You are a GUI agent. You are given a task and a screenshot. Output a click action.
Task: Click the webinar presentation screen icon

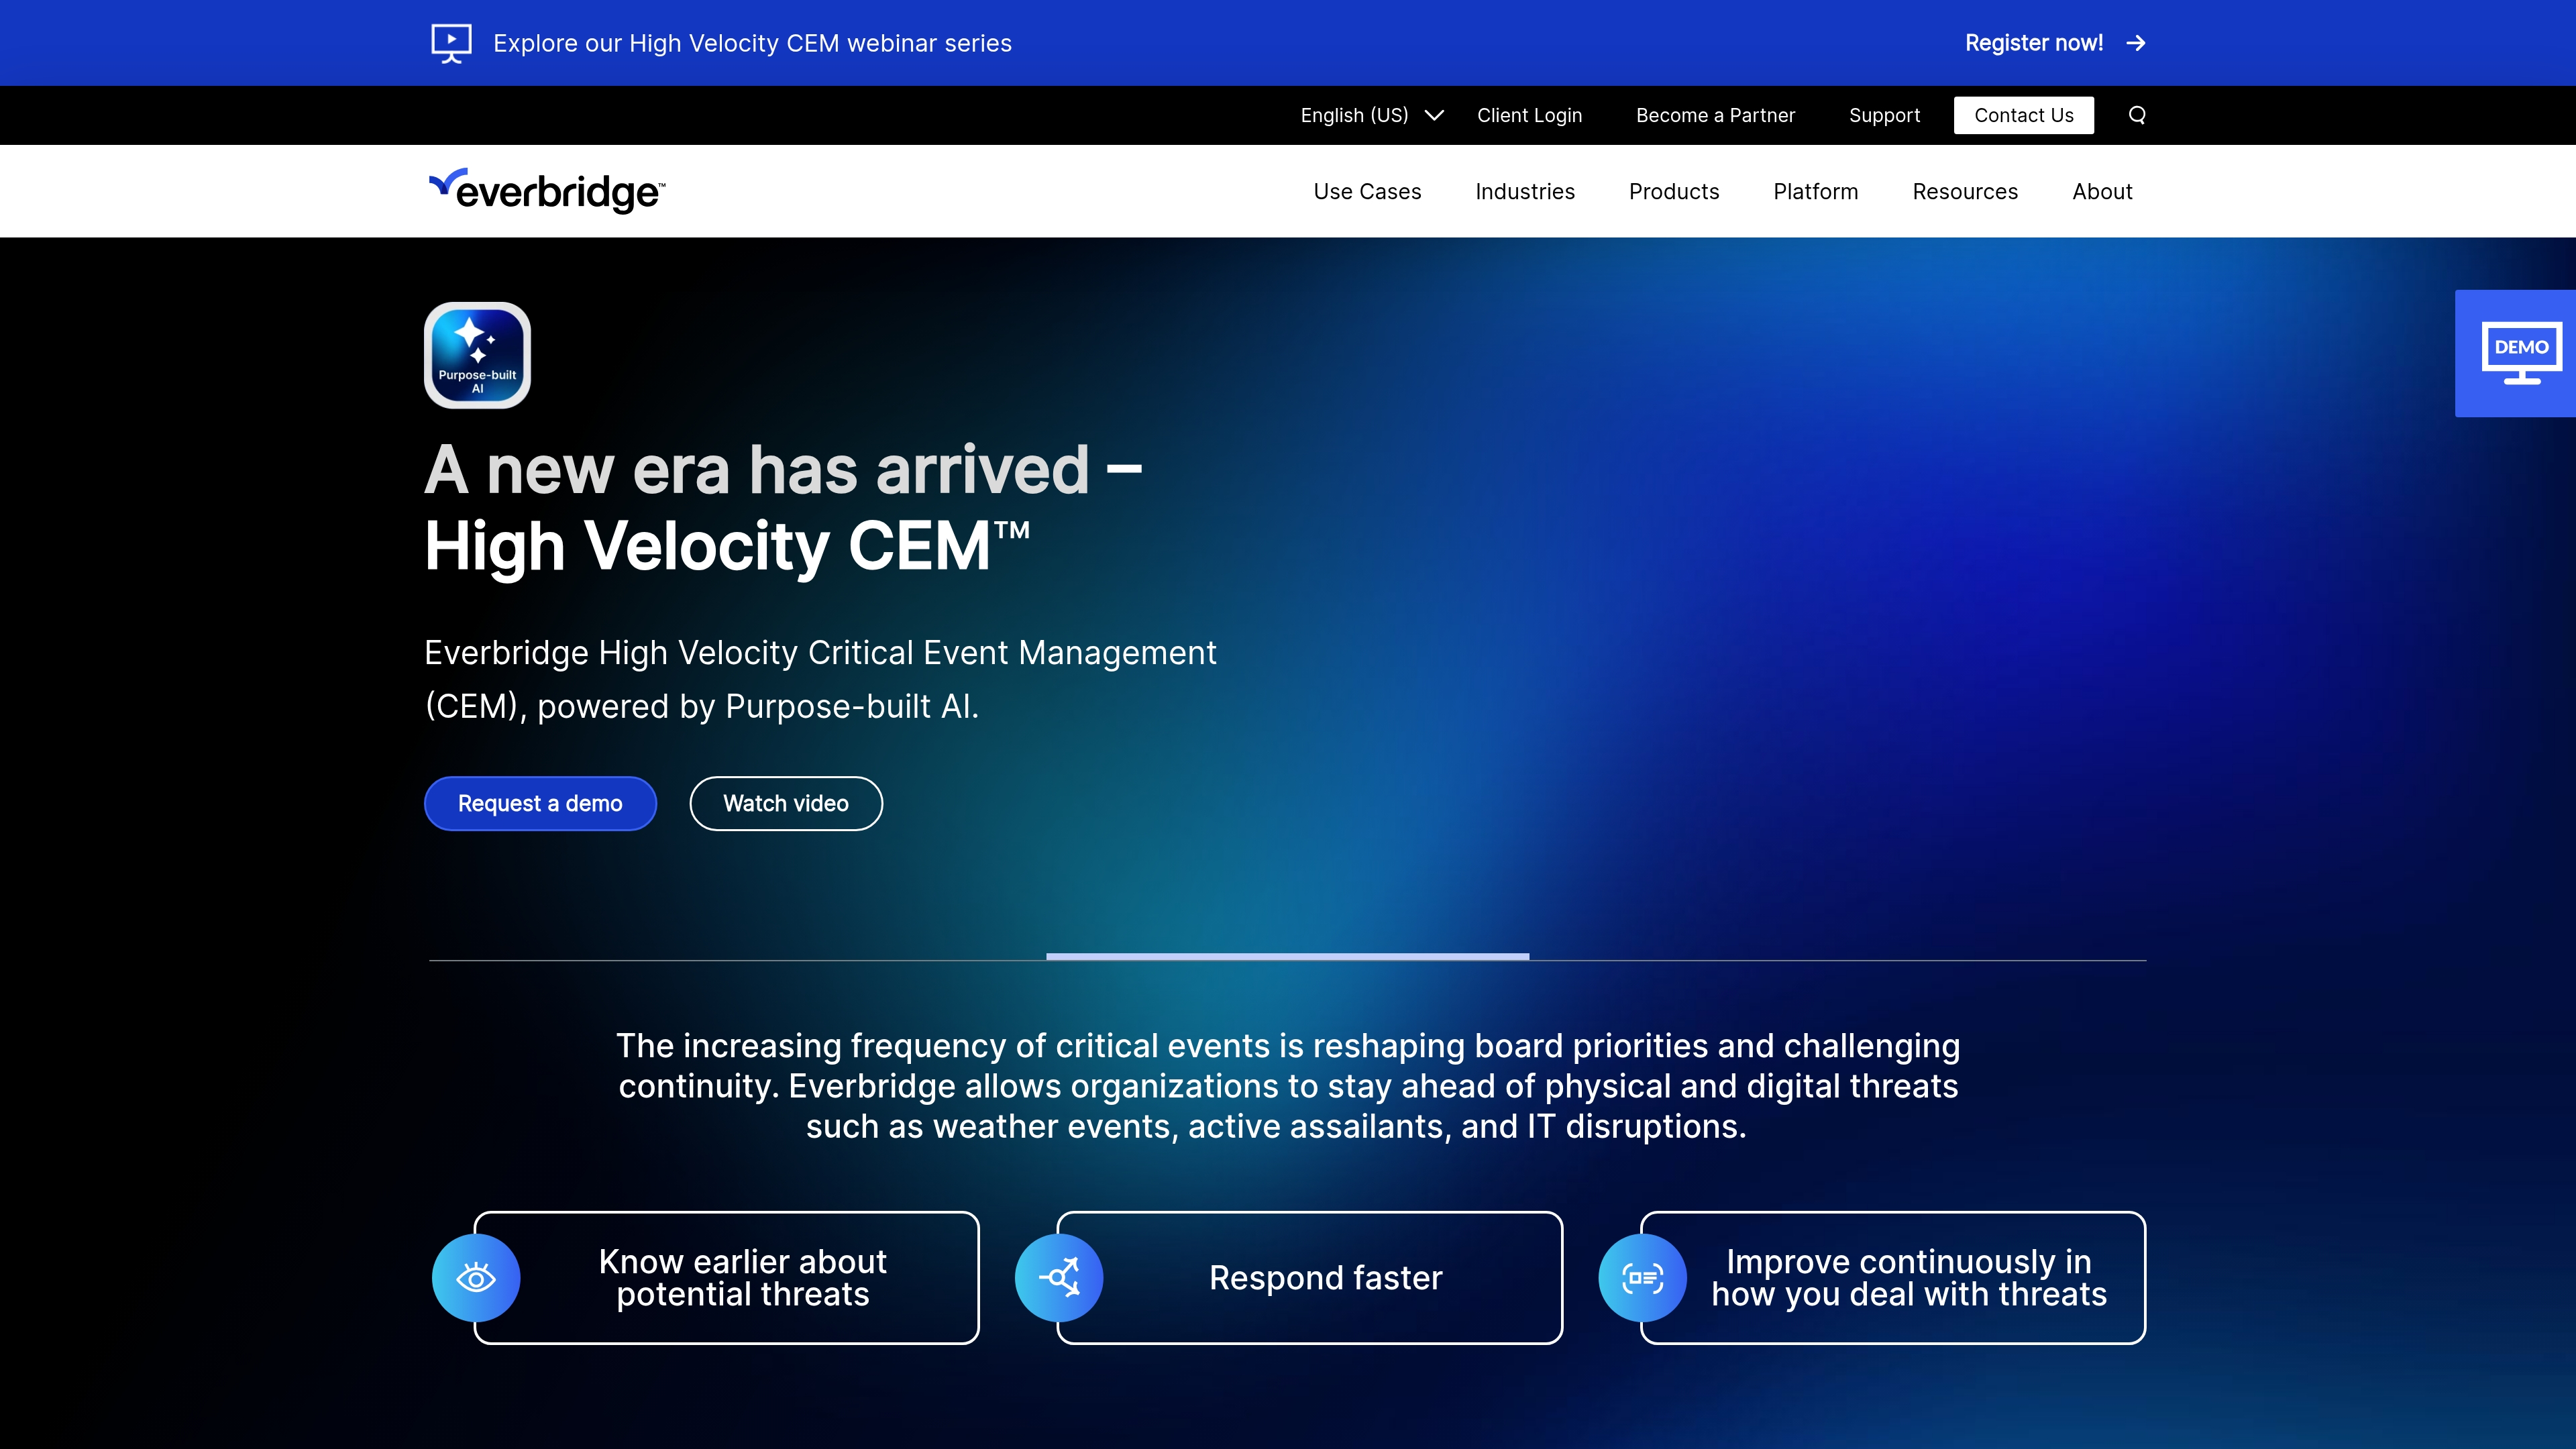click(x=451, y=43)
